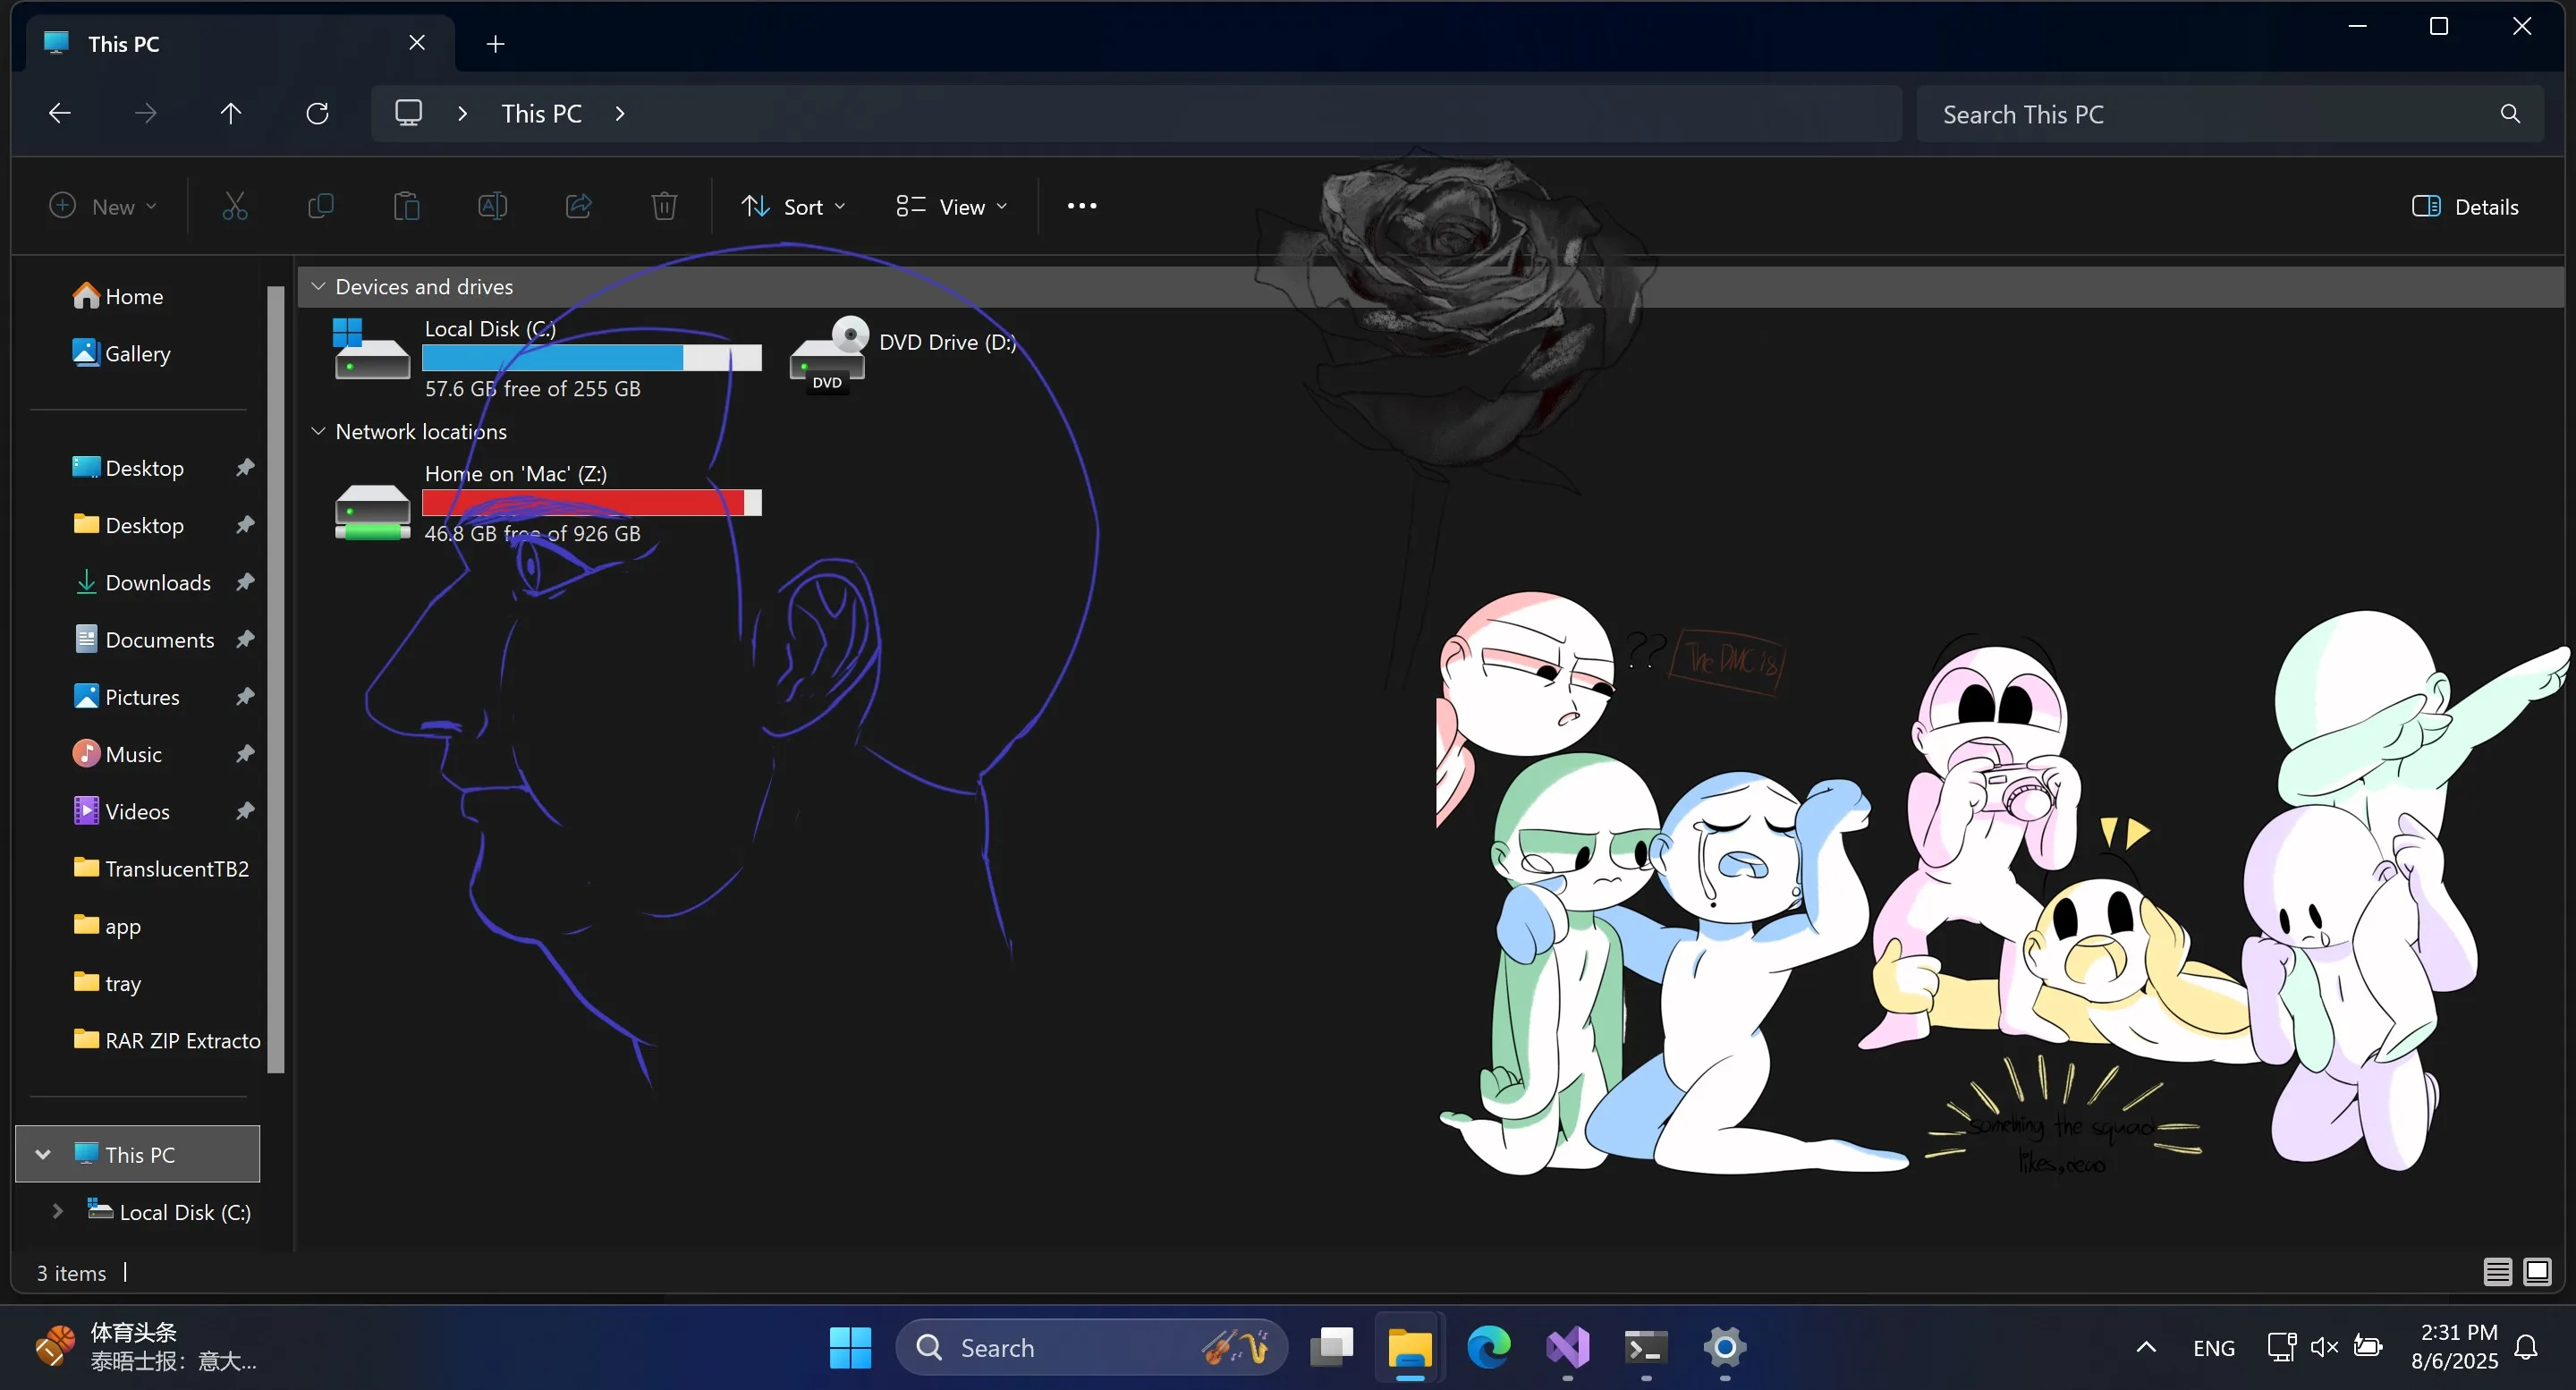
Task: Select Home on 'Mac' (Z:) network drive
Action: pos(546,503)
